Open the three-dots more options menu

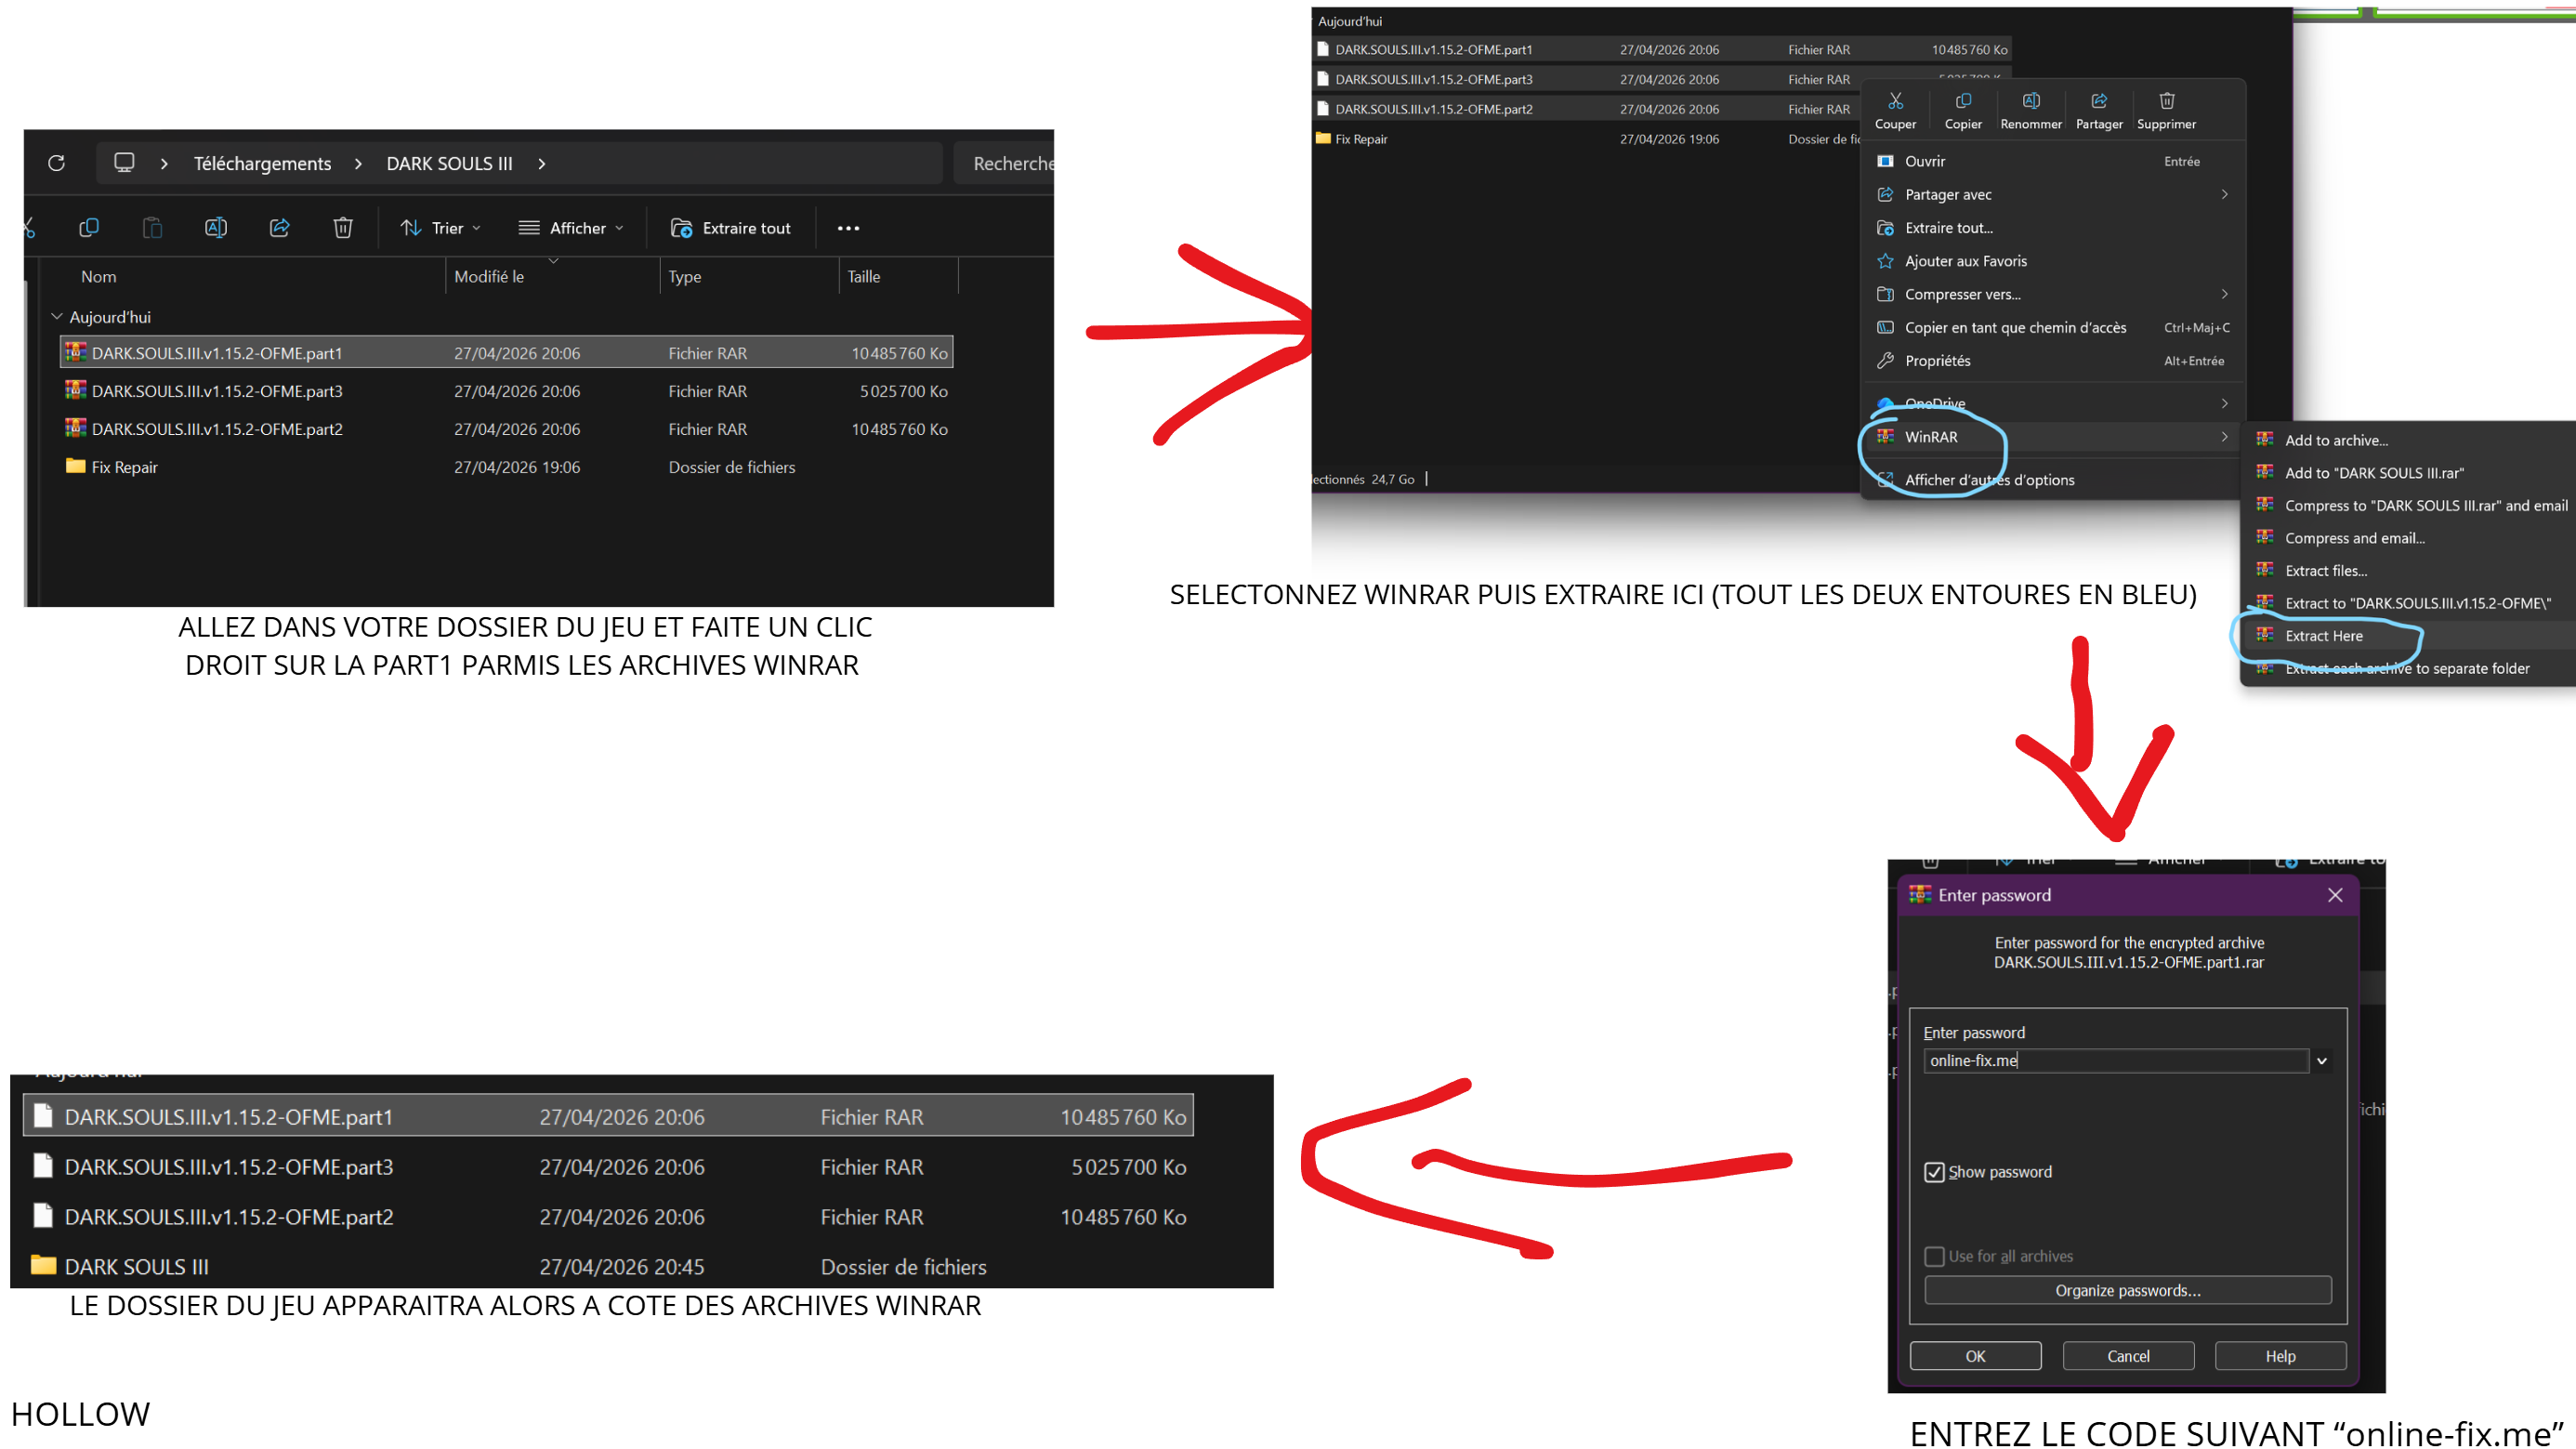(848, 228)
